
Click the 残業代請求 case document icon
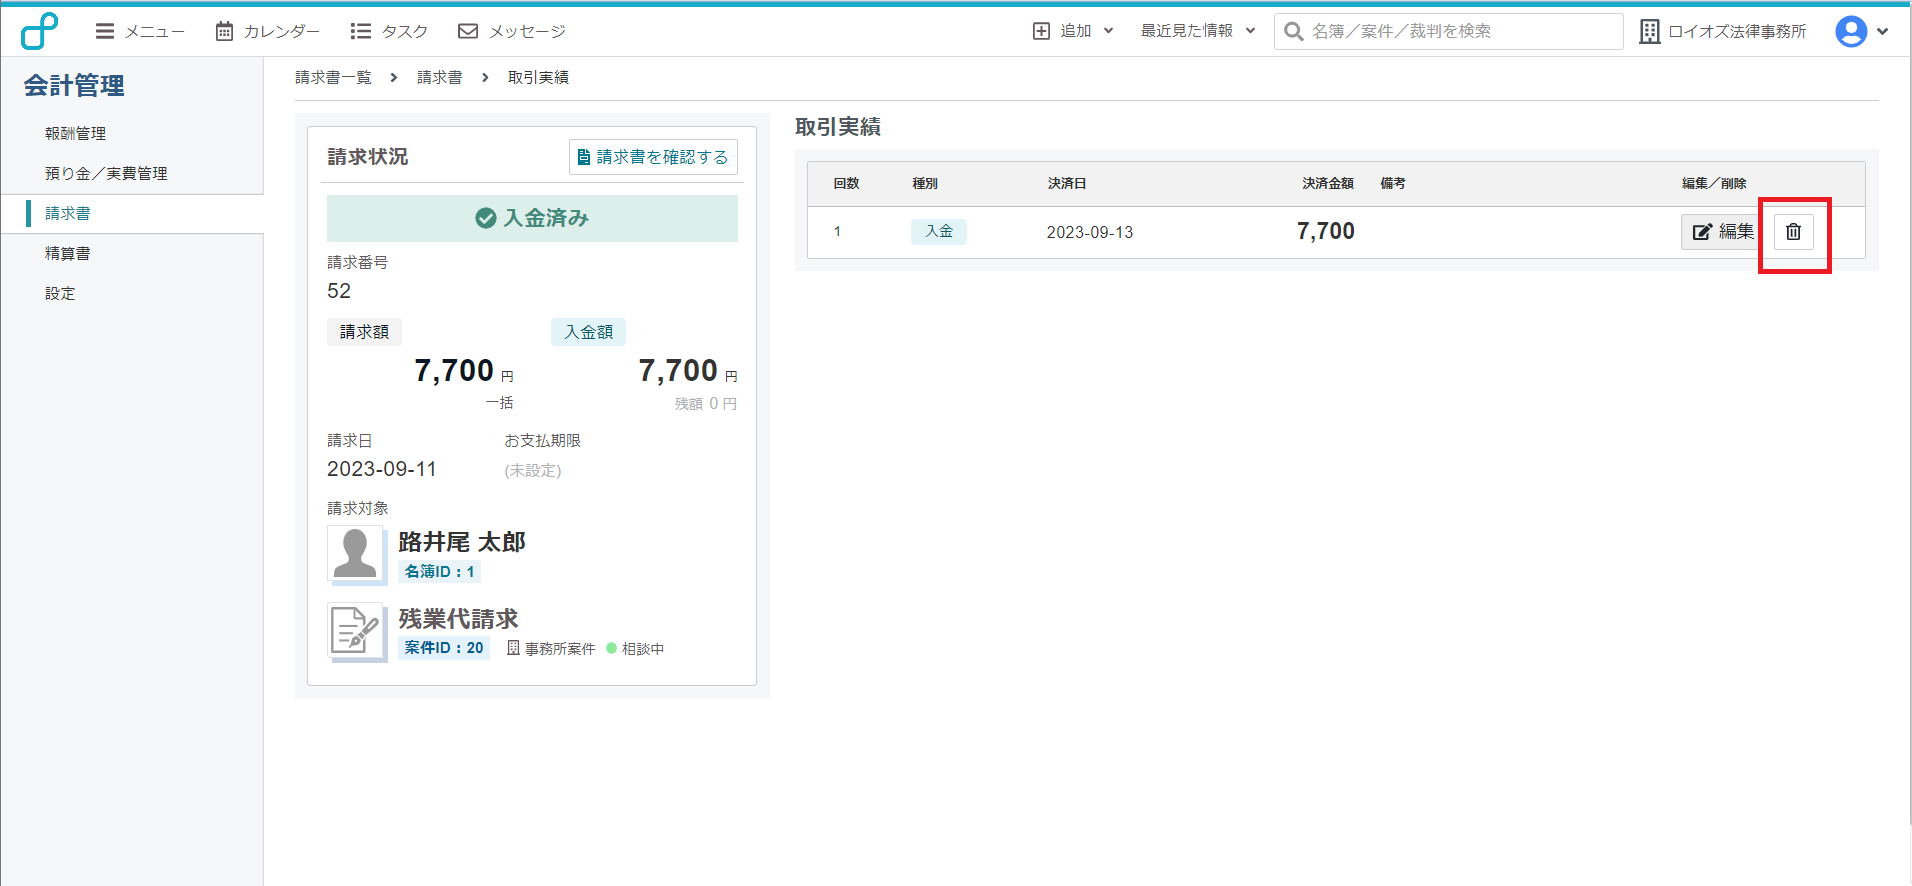(355, 631)
